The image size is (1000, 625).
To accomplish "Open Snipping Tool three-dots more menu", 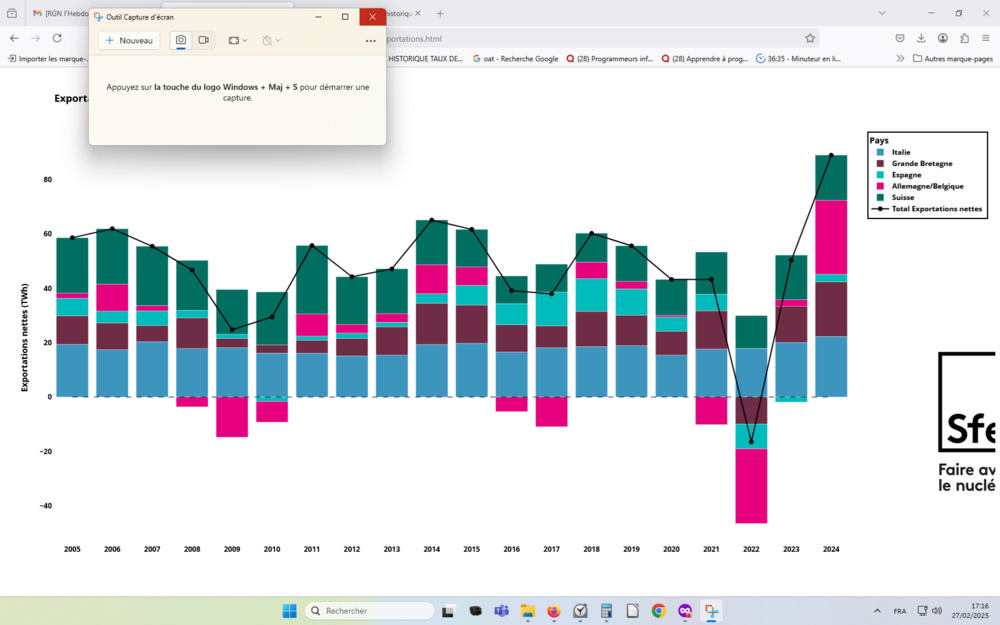I will click(371, 41).
